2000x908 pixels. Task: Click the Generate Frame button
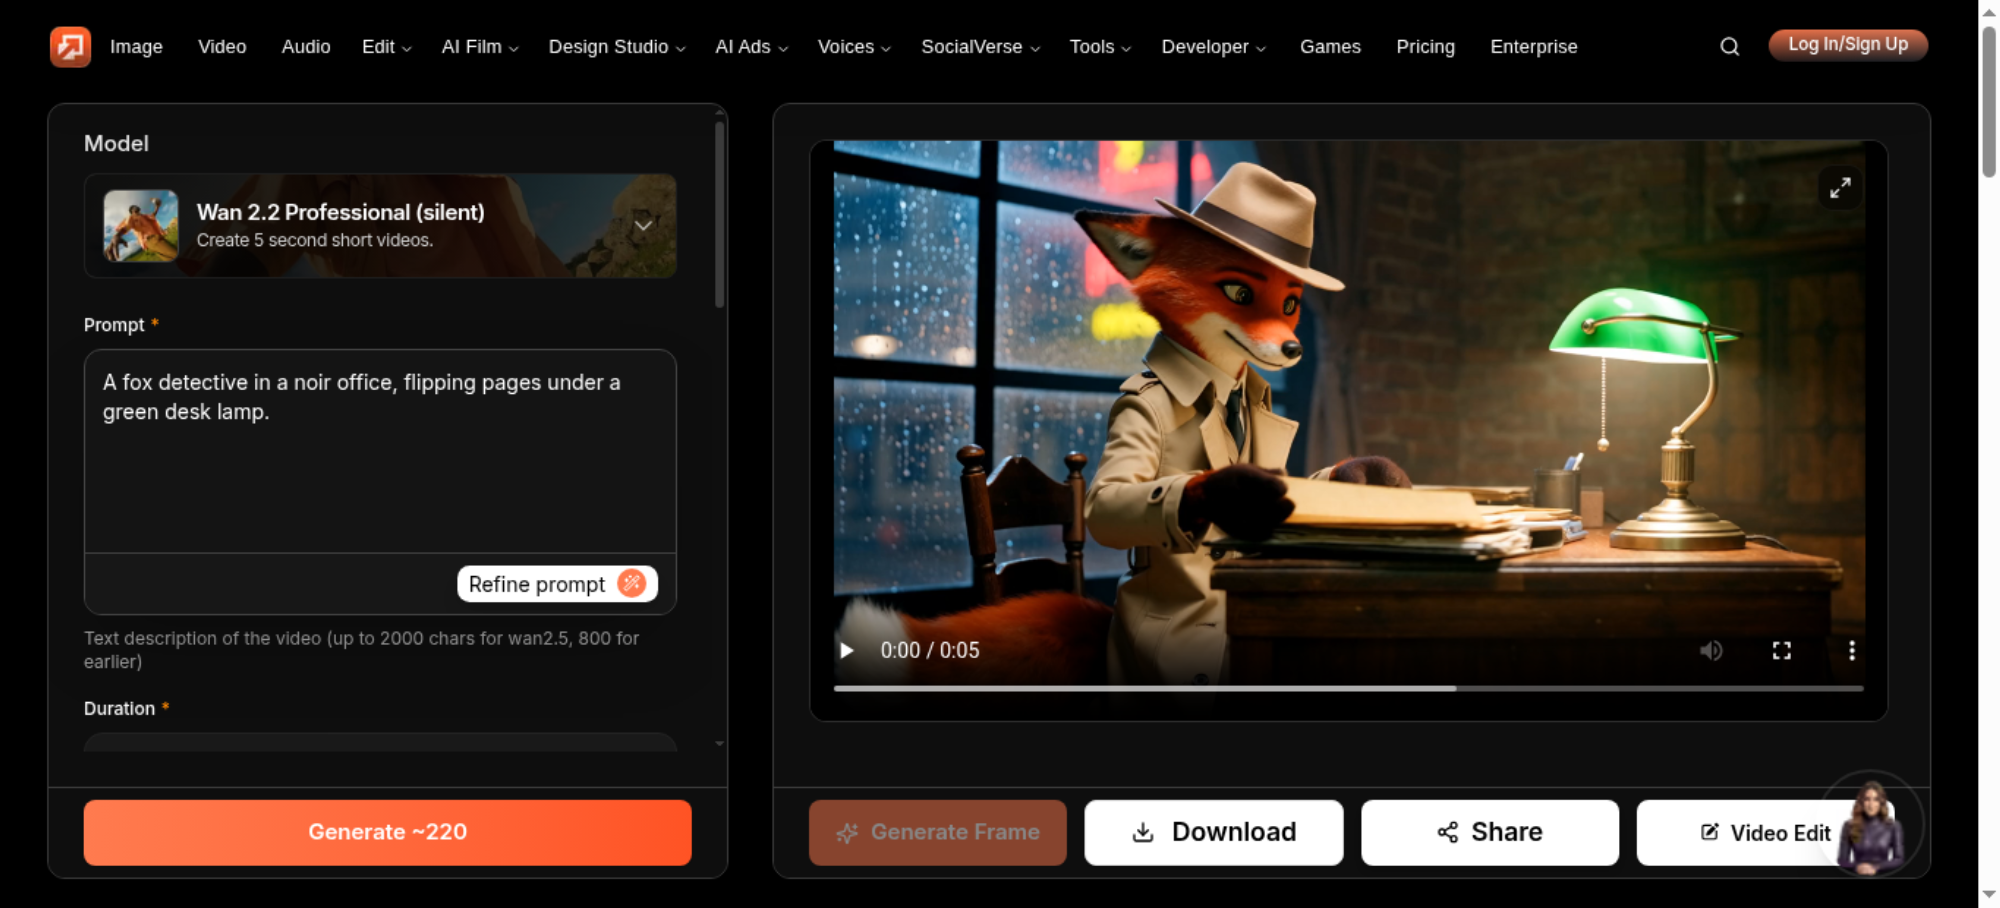click(x=938, y=832)
